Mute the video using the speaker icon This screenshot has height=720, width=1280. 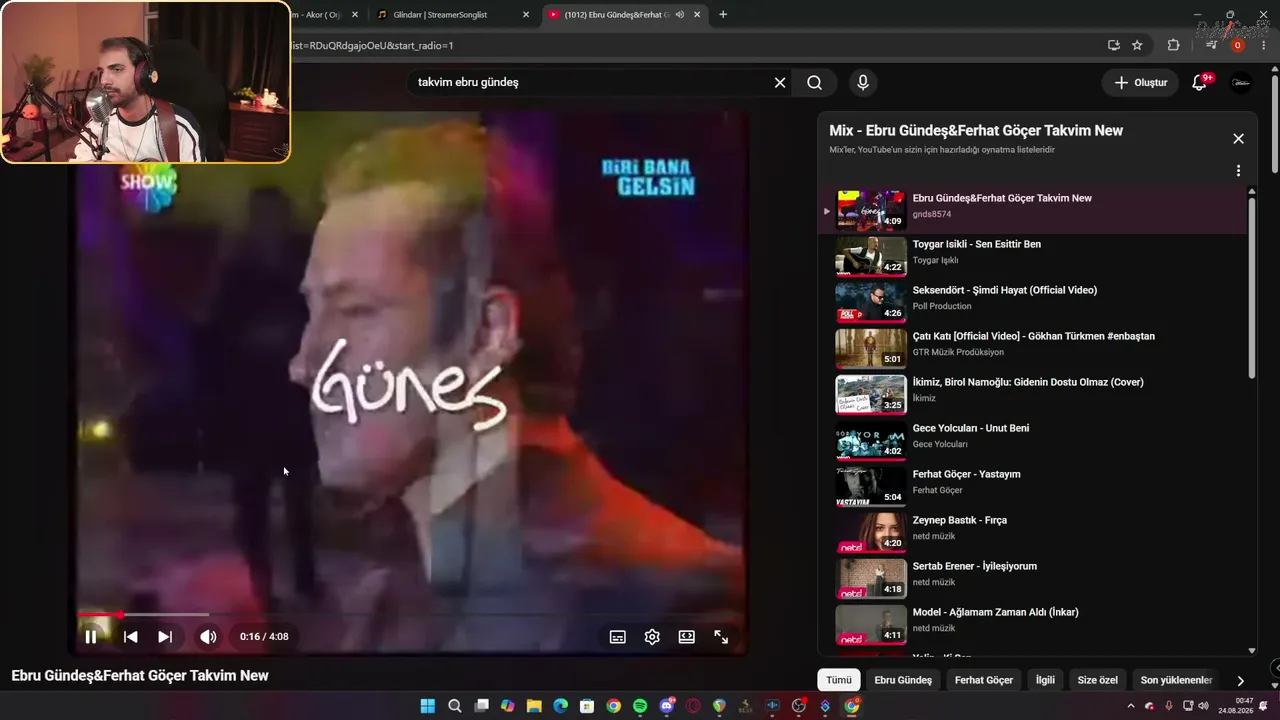[208, 637]
